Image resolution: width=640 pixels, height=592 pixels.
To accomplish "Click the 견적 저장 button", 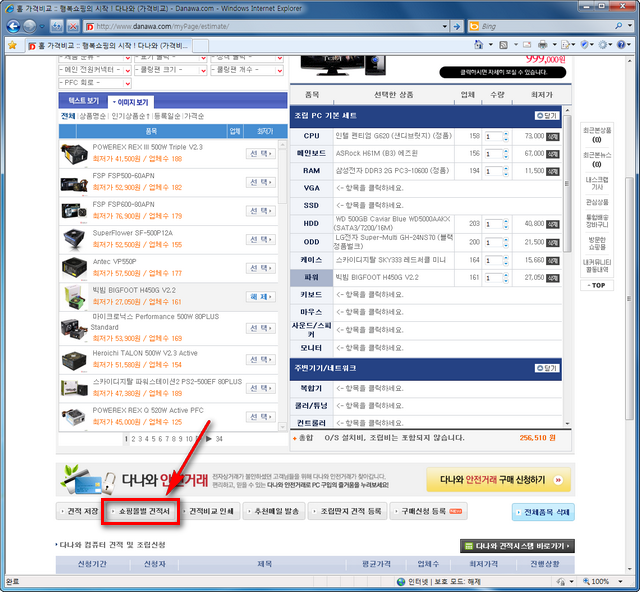I will tap(79, 511).
